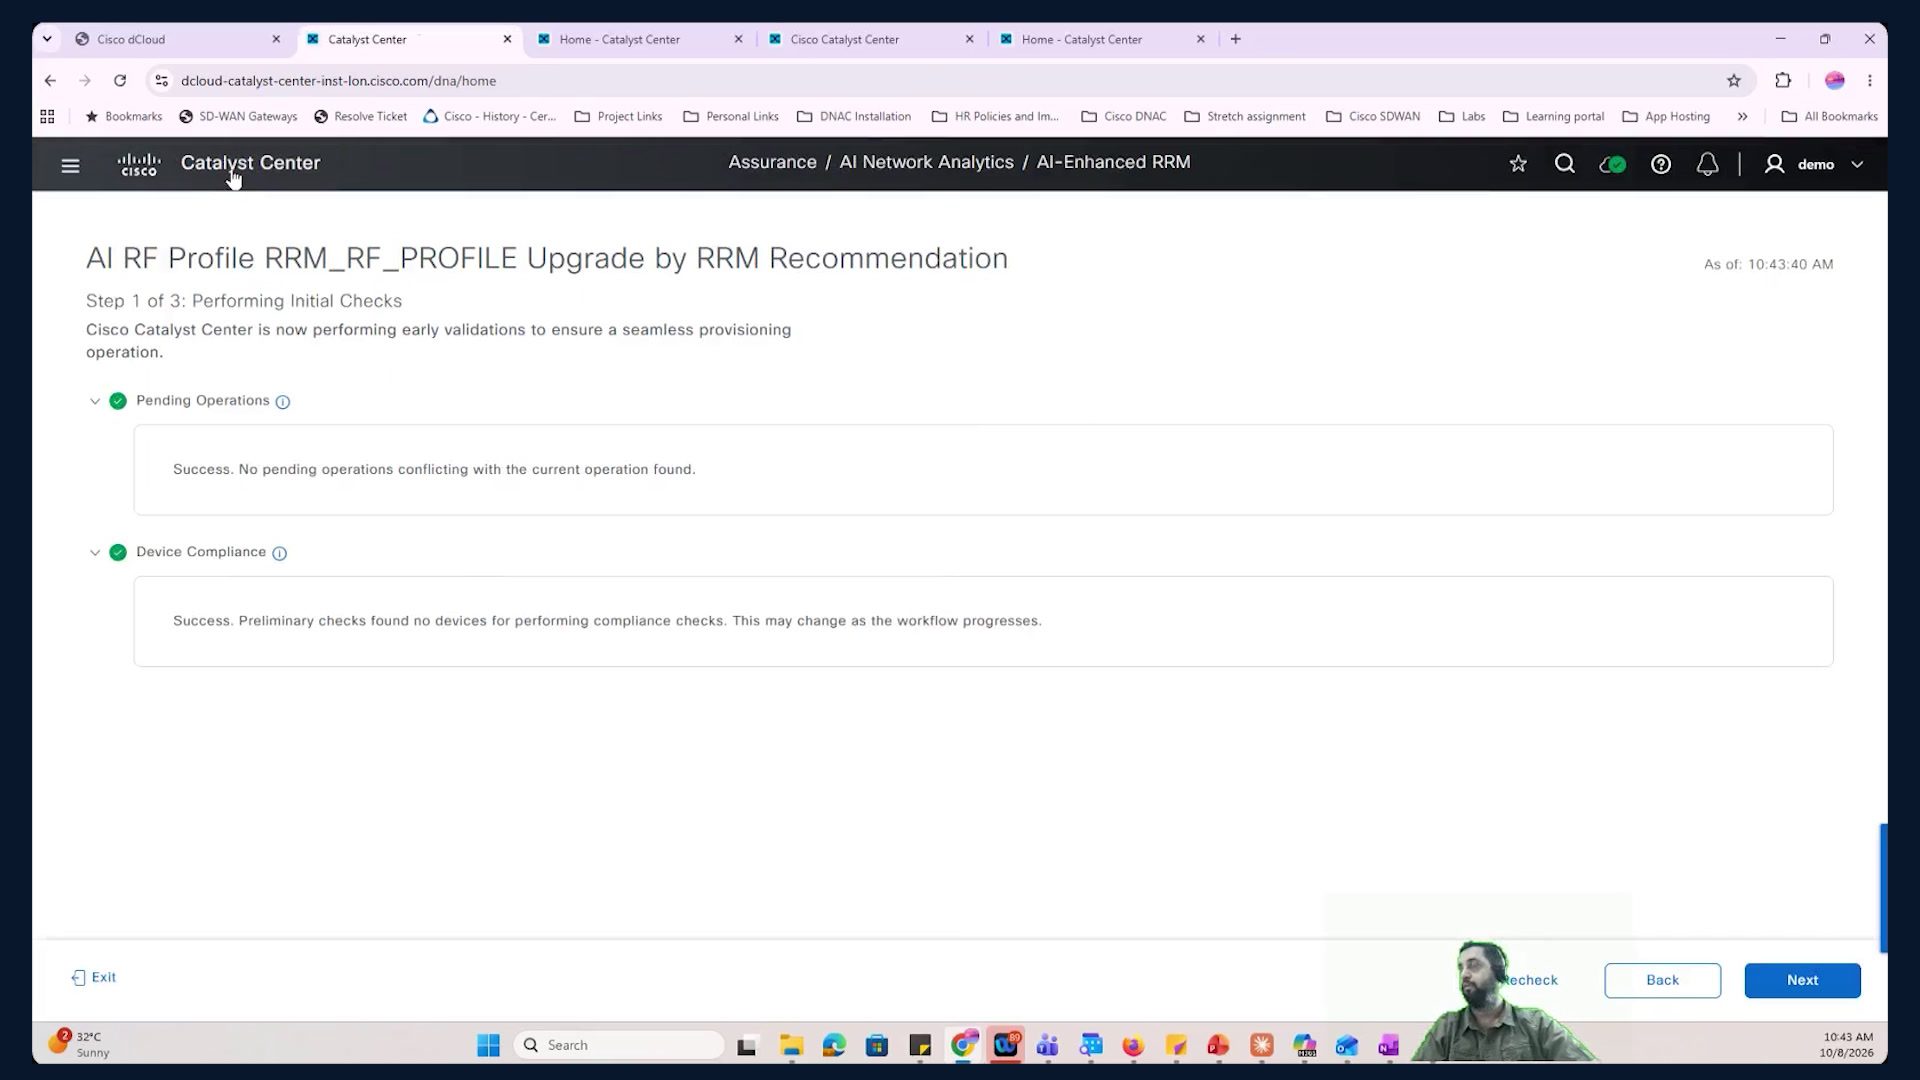
Task: Open the help question mark icon
Action: (1661, 165)
